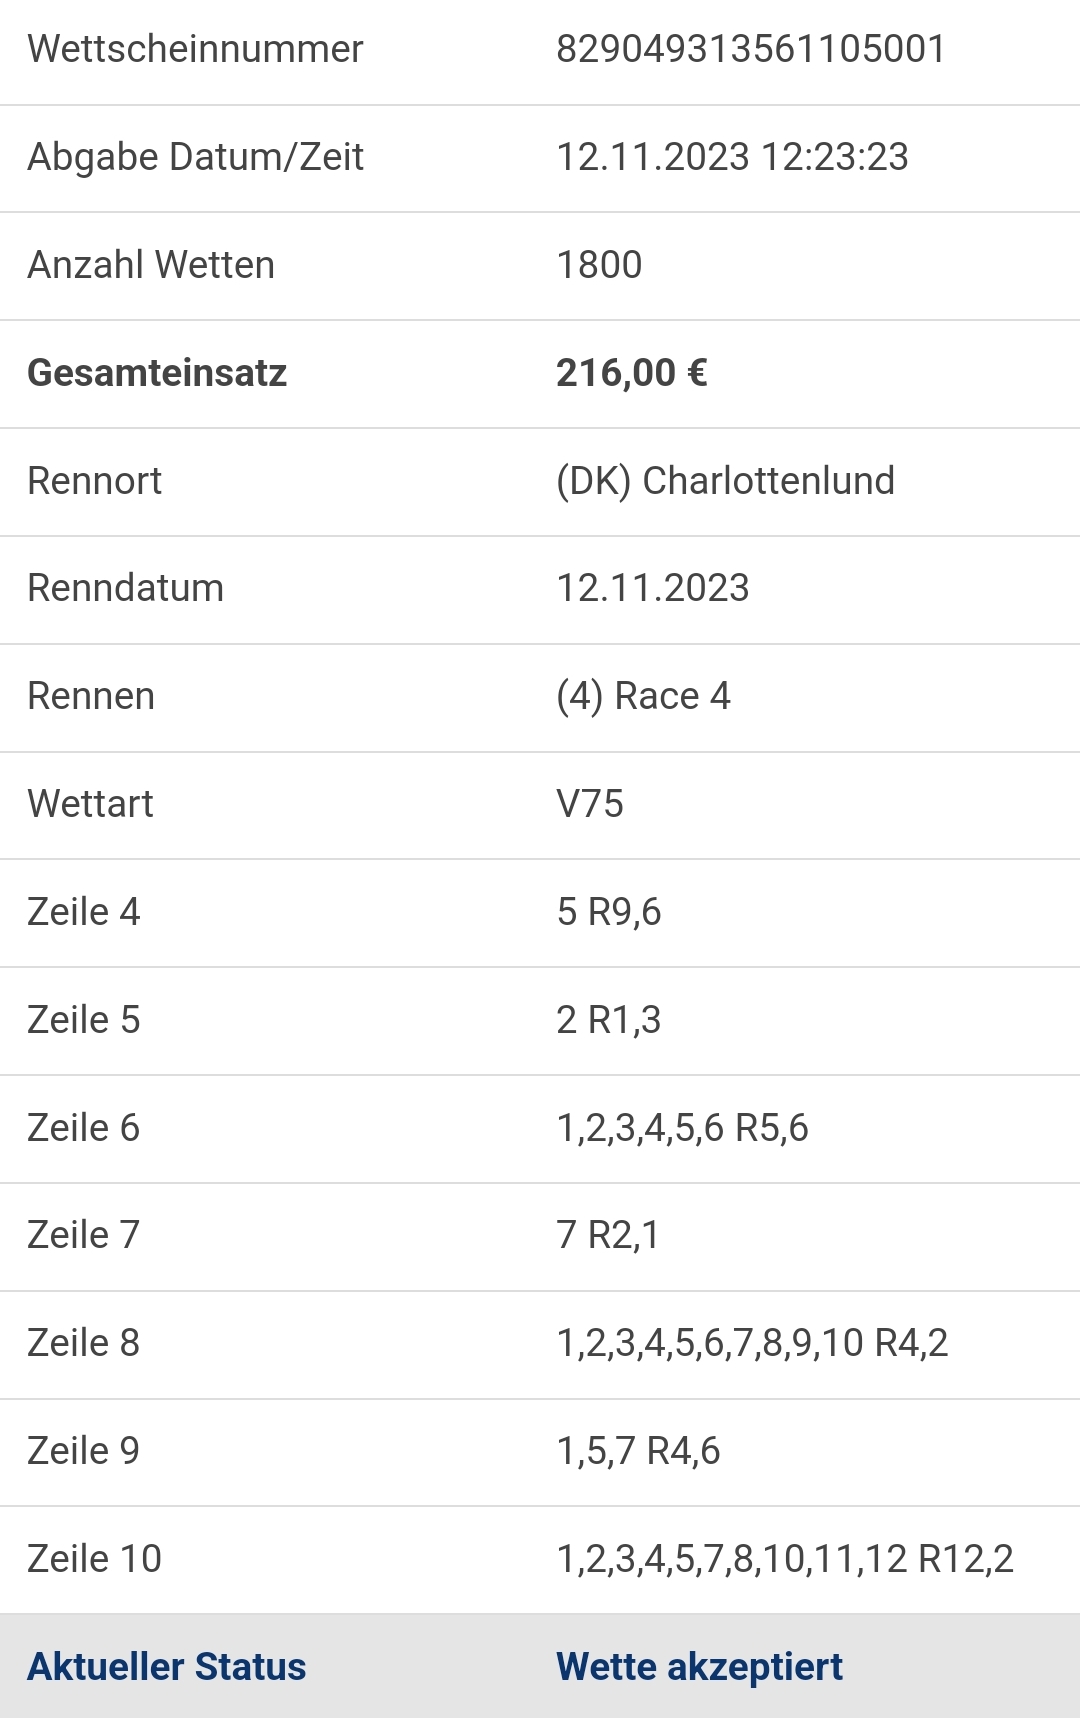1080x1718 pixels.
Task: Click the Zeile 5 selection 2 R1,3
Action: (x=608, y=1020)
